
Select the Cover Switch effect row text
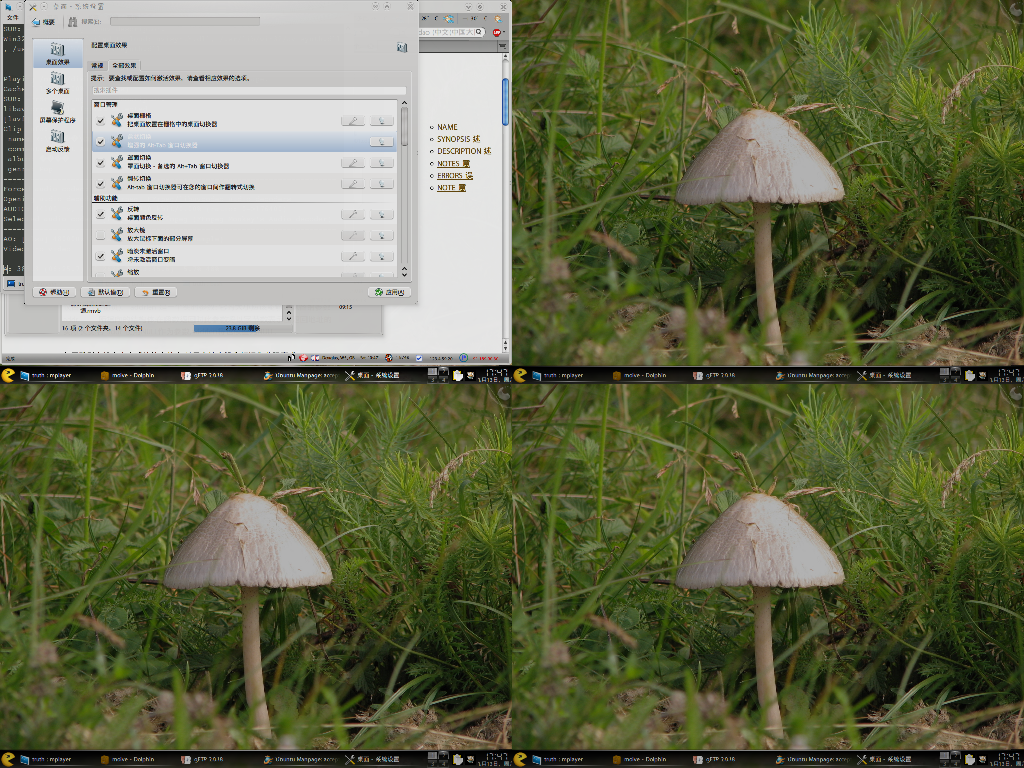178,162
